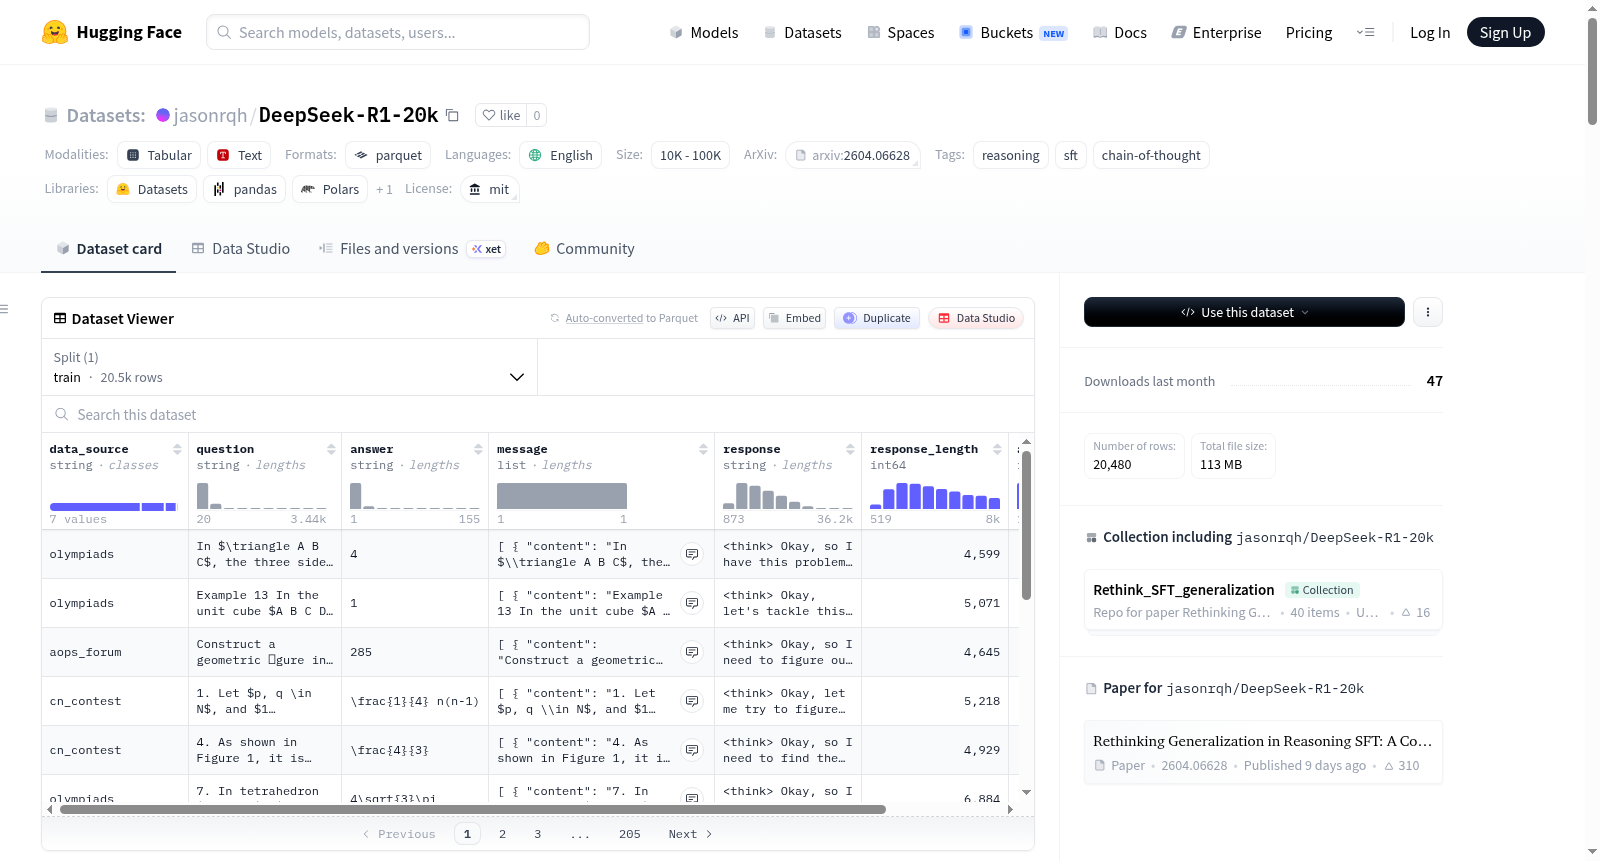Viewport: 1600px width, 861px height.
Task: Click the Embed button
Action: click(793, 318)
